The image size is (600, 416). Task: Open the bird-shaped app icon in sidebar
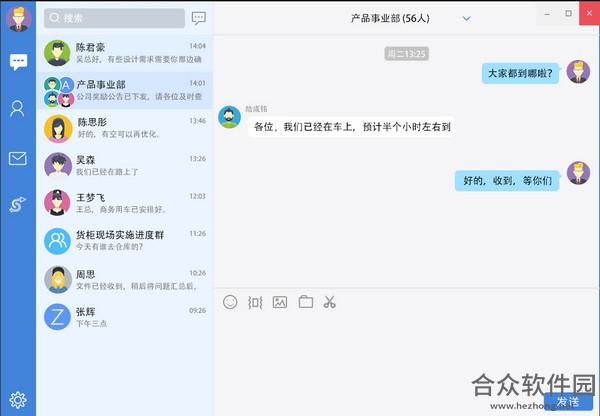click(x=18, y=204)
